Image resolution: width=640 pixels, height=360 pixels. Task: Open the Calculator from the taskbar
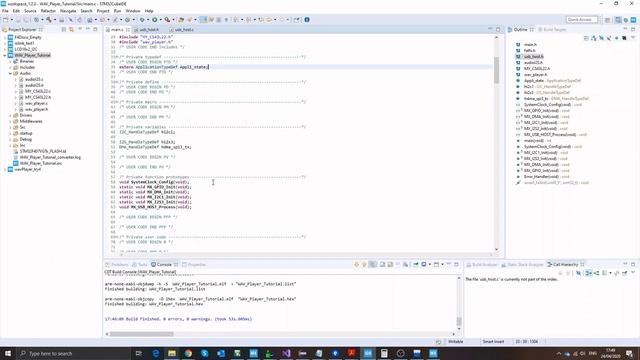click(x=384, y=353)
